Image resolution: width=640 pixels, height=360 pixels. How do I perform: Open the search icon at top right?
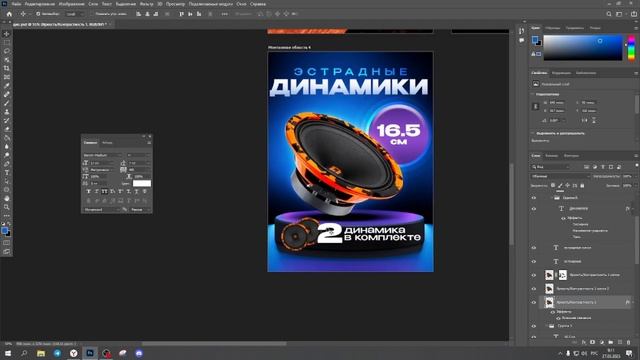click(x=609, y=14)
